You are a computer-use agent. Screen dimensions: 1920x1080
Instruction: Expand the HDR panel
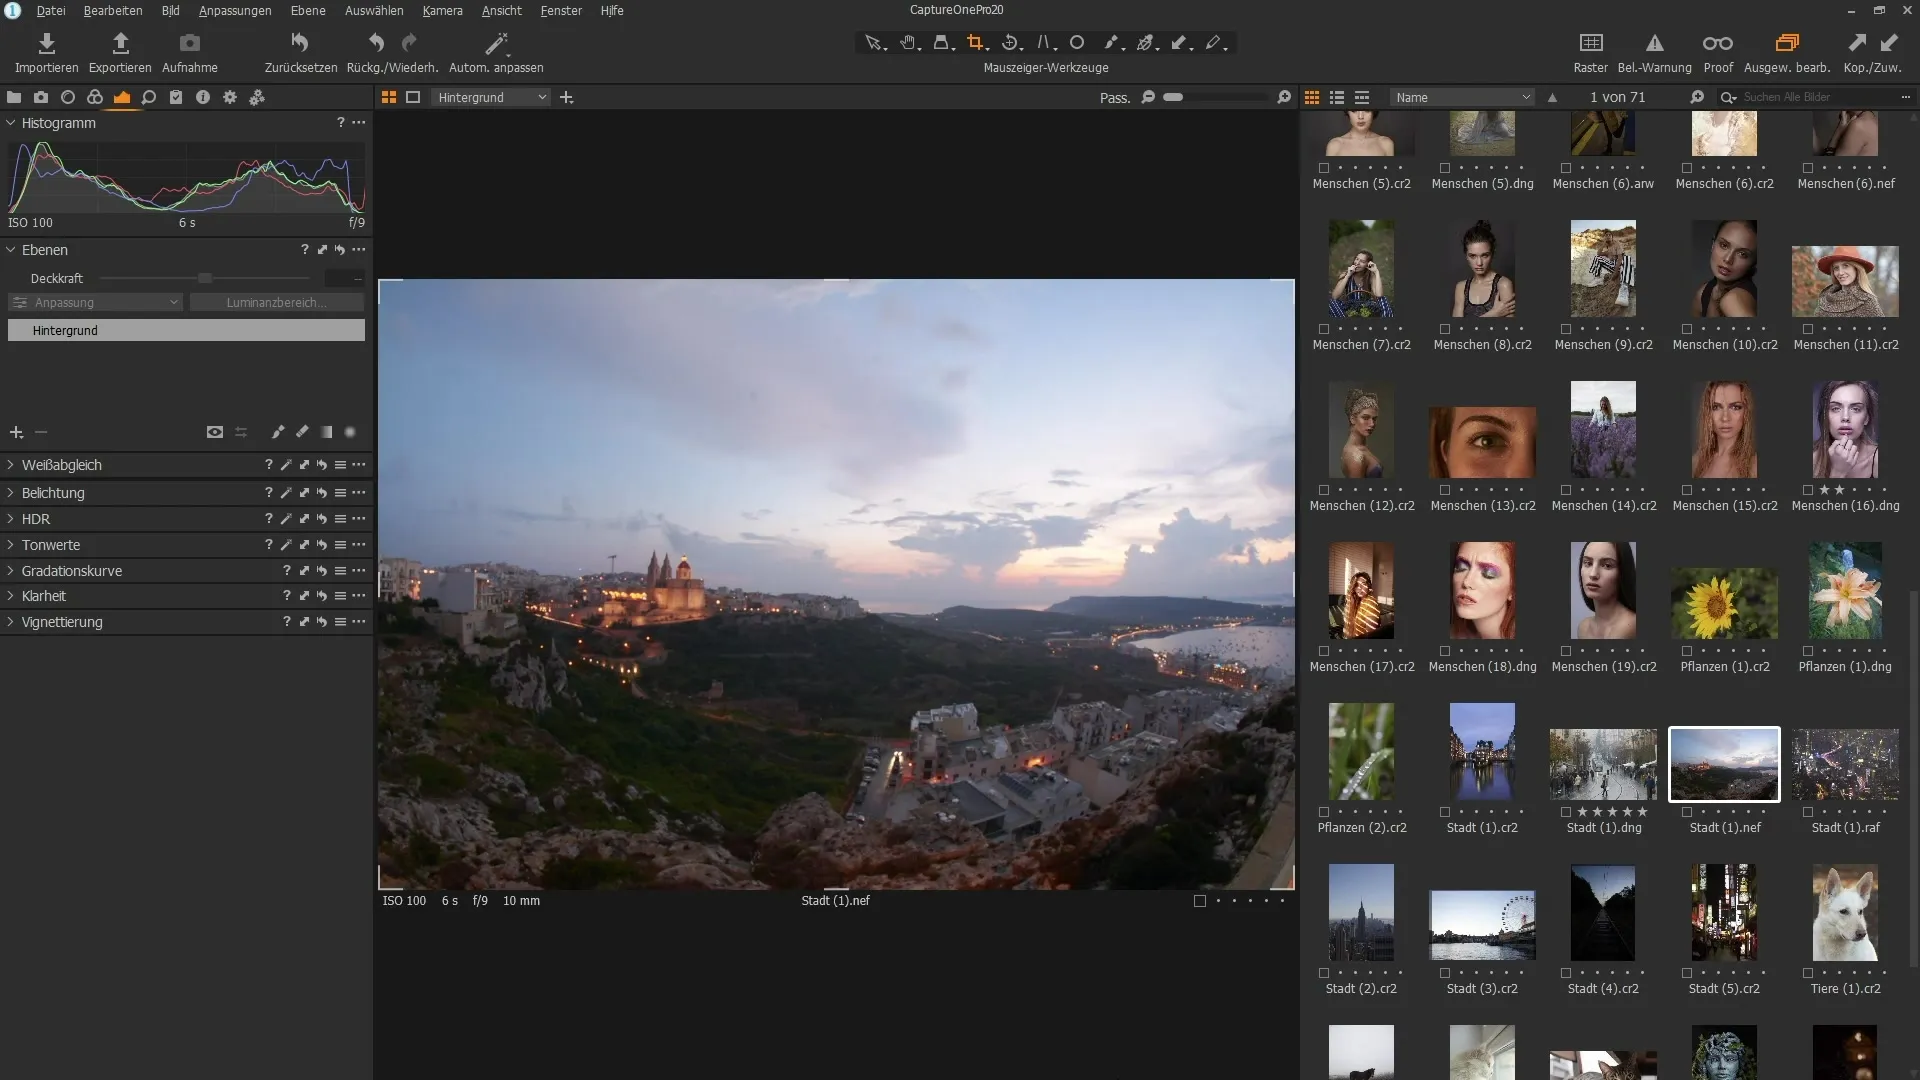click(x=11, y=519)
